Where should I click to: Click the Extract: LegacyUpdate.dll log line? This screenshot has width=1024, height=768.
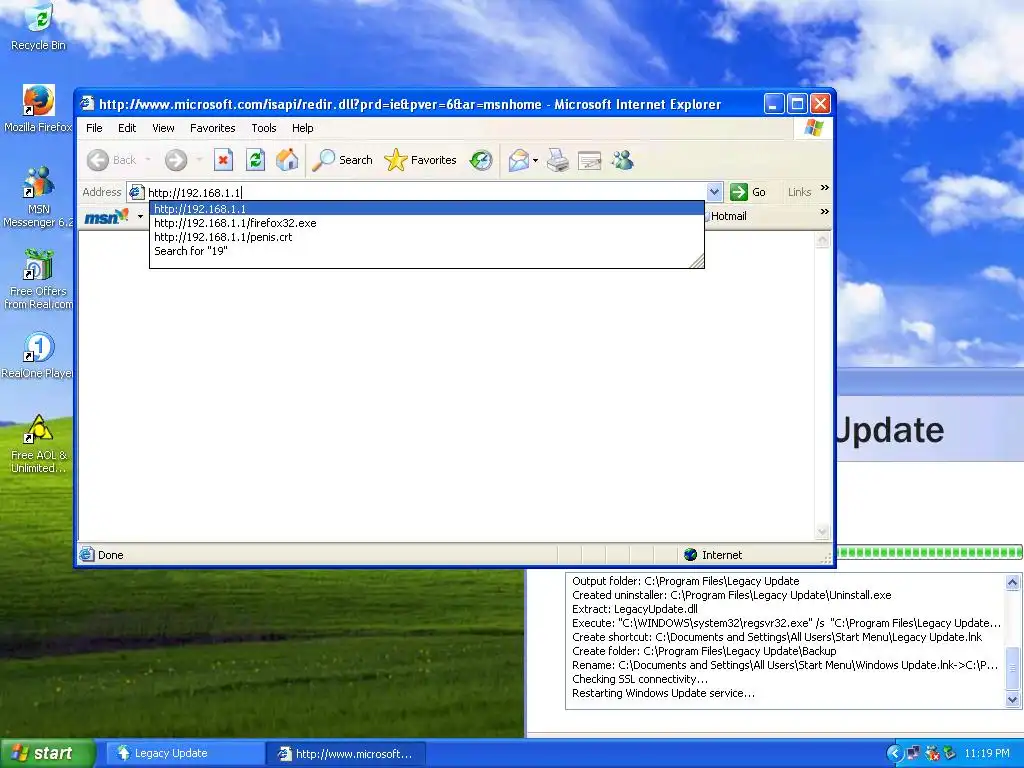(x=634, y=609)
